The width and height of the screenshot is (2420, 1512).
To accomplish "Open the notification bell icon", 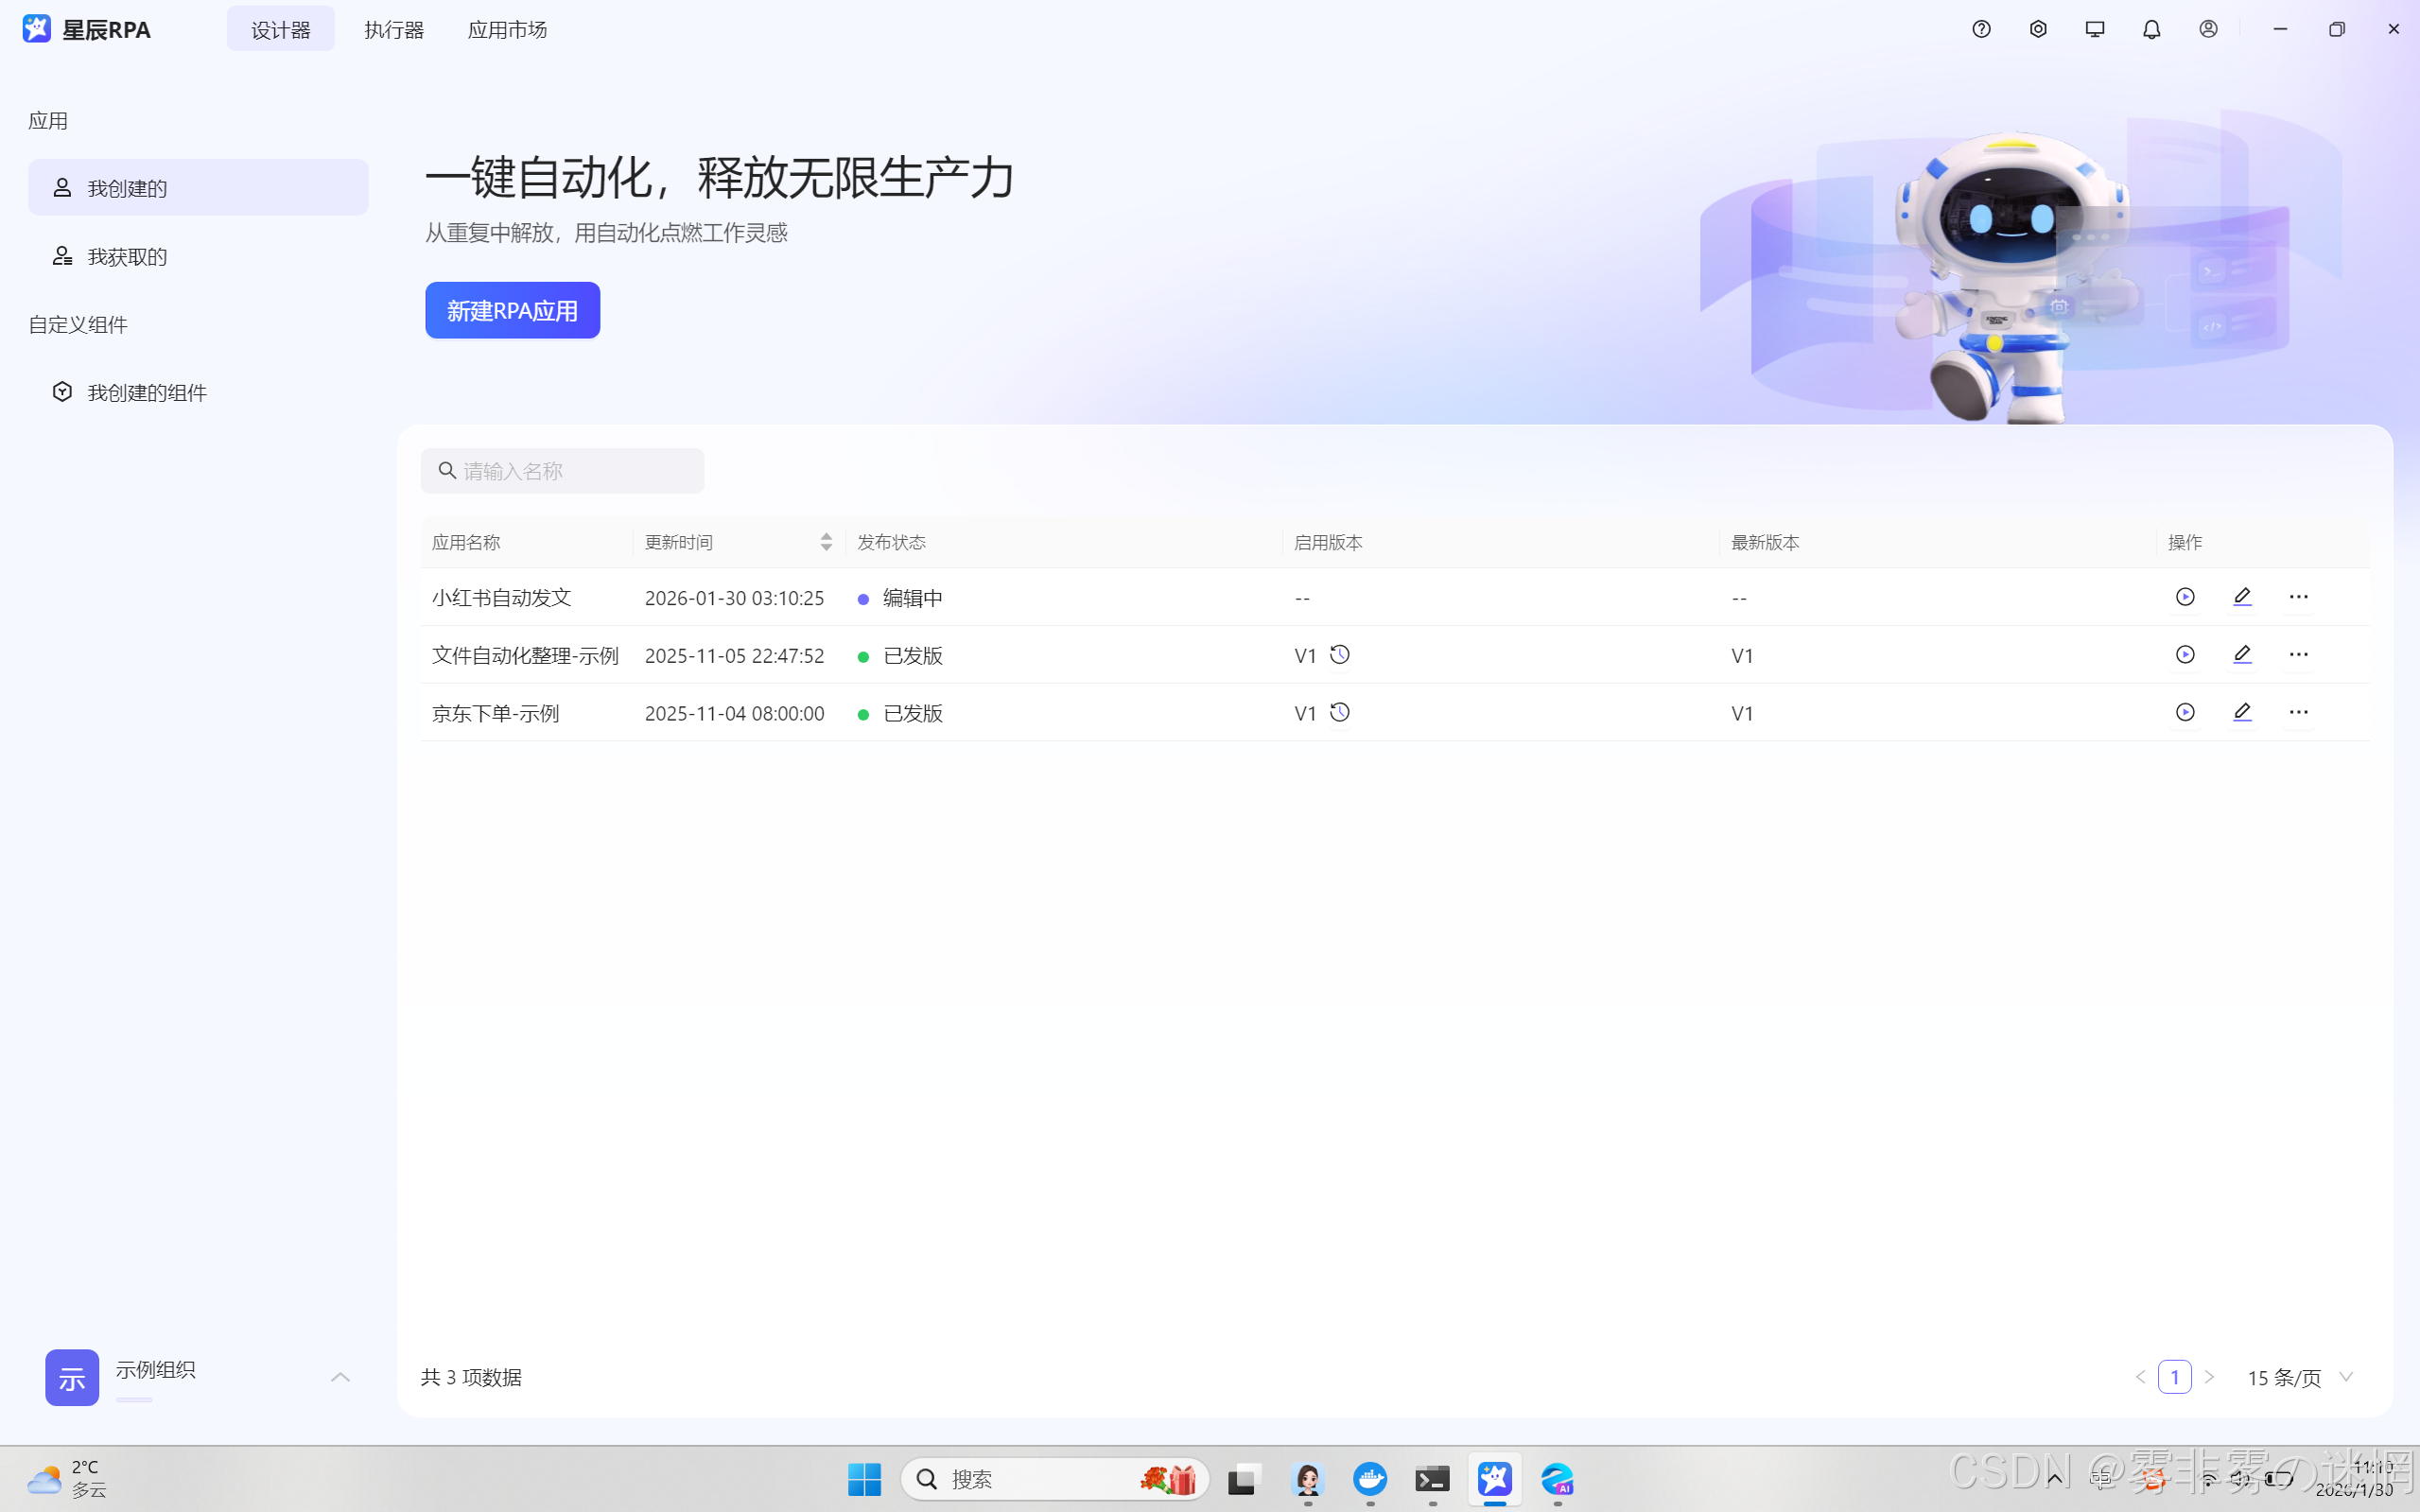I will point(2151,29).
